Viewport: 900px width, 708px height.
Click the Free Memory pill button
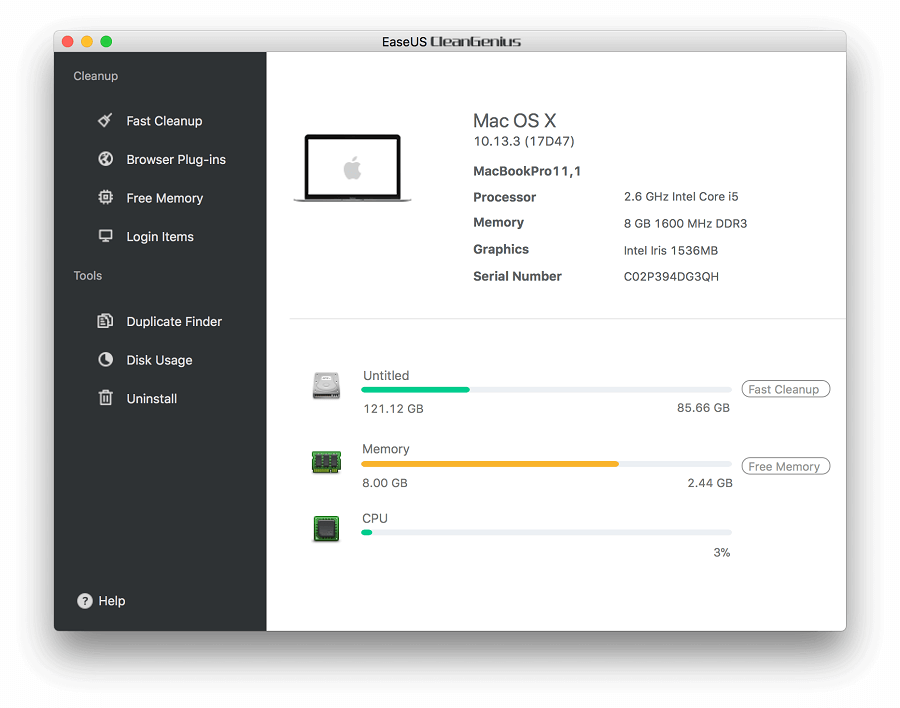(785, 466)
